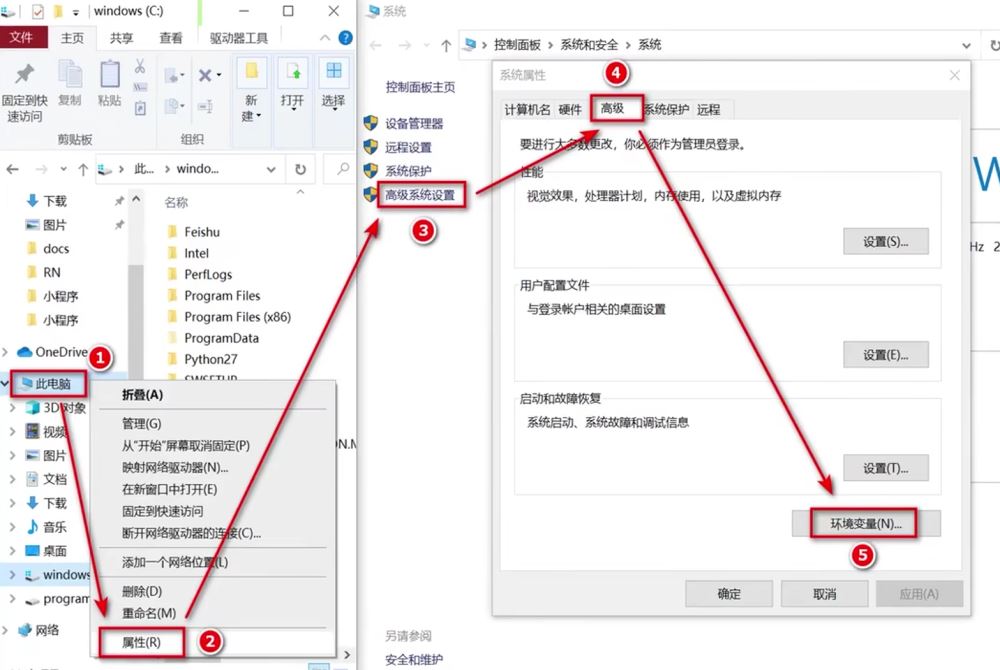Switch to 驱动器工具 tab
The width and height of the screenshot is (1000, 670).
point(239,38)
